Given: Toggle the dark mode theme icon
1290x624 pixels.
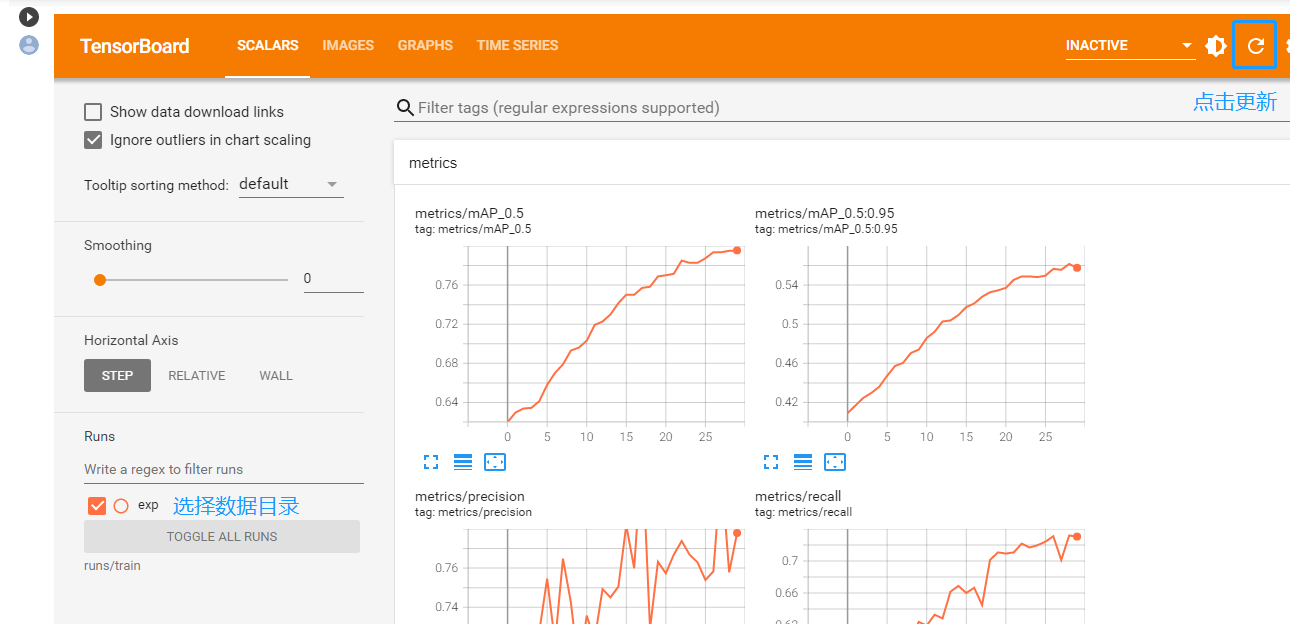Looking at the screenshot, I should coord(1216,45).
